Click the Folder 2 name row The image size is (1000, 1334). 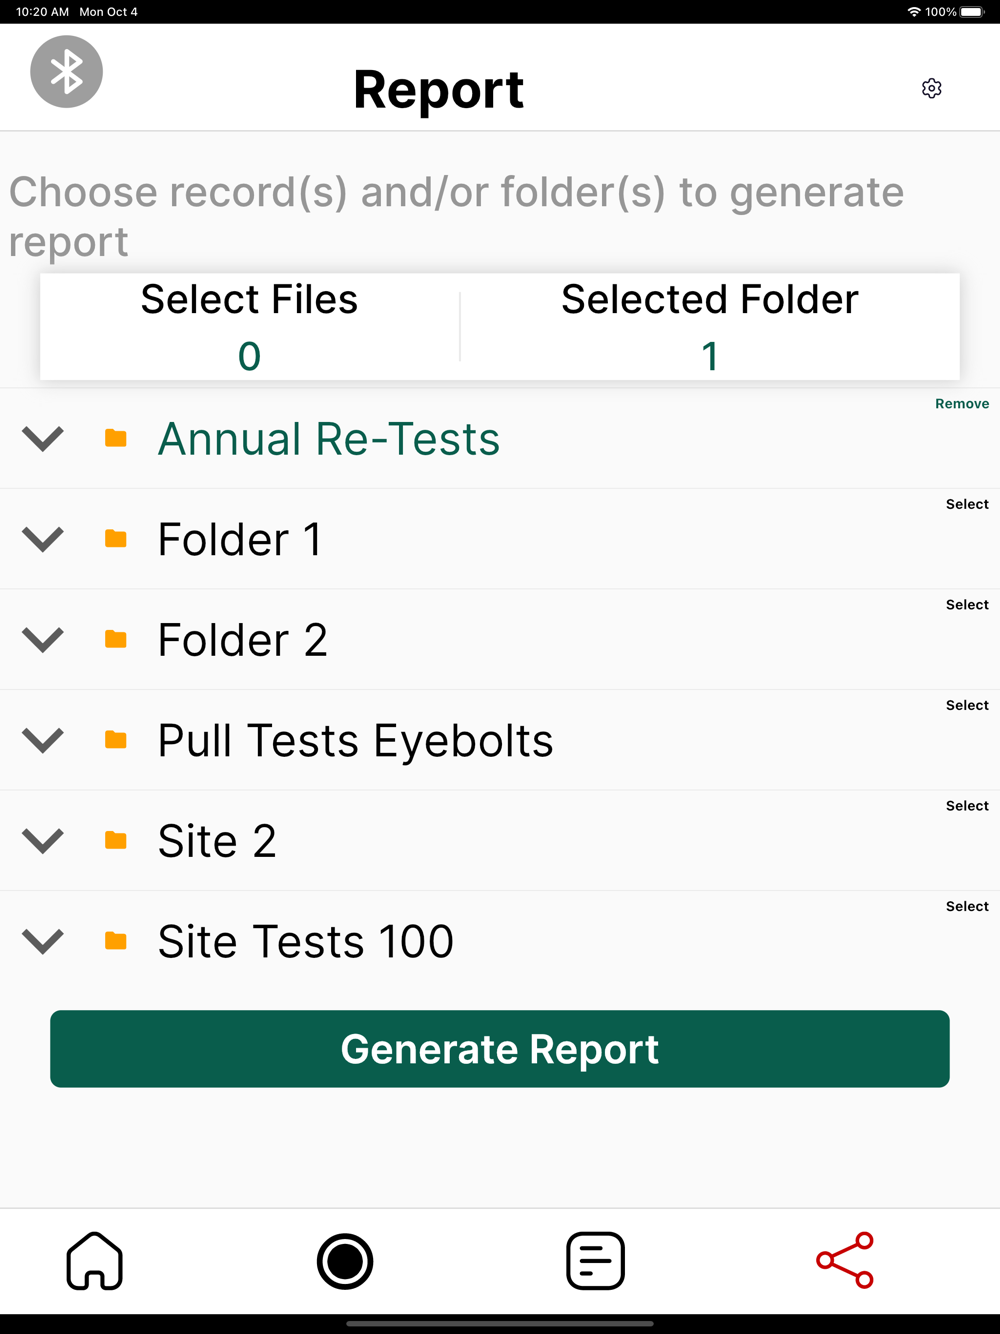[243, 640]
